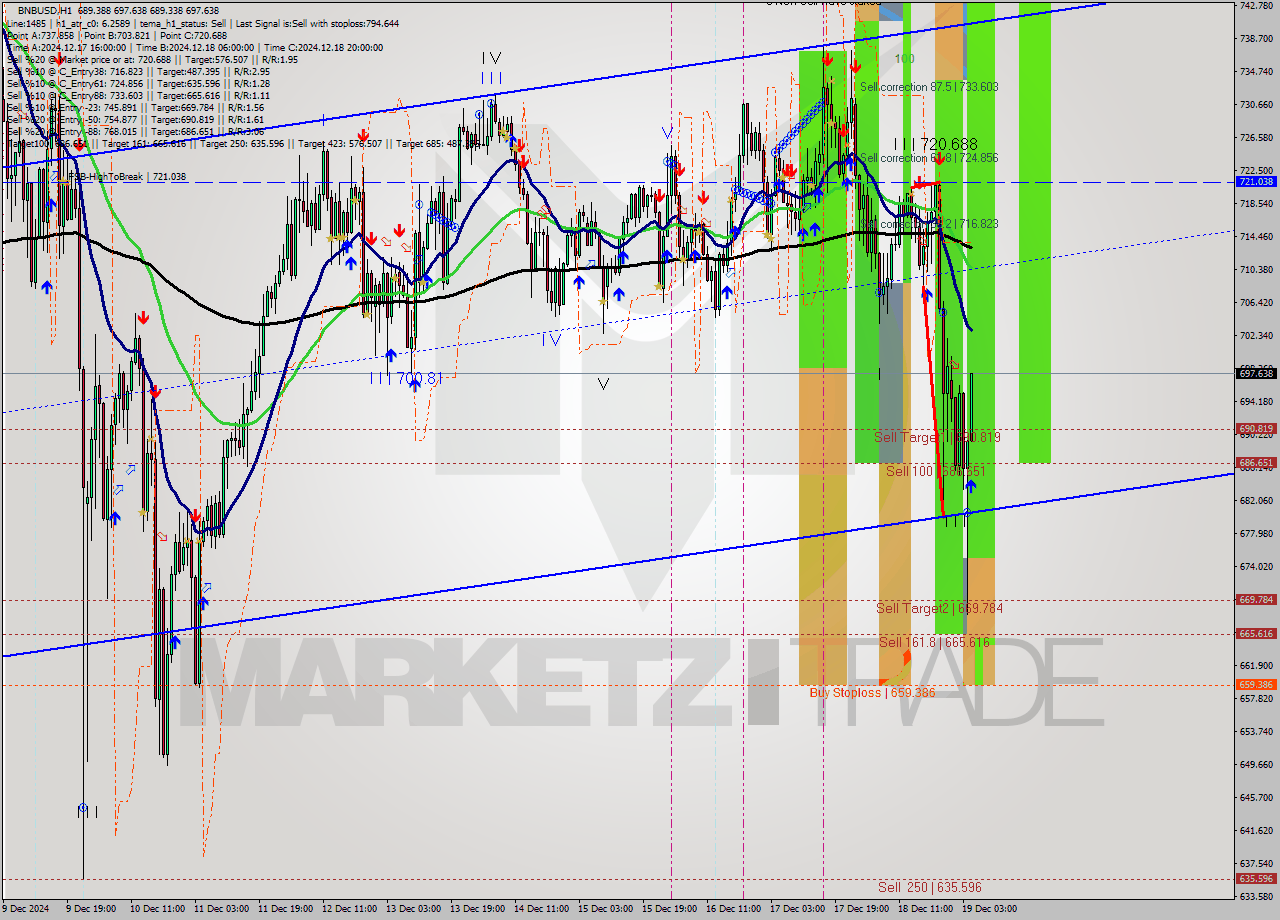Screen dimensions: 1280x920
Task: Click the blue 721.038 price tag on axis
Action: click(x=1256, y=182)
